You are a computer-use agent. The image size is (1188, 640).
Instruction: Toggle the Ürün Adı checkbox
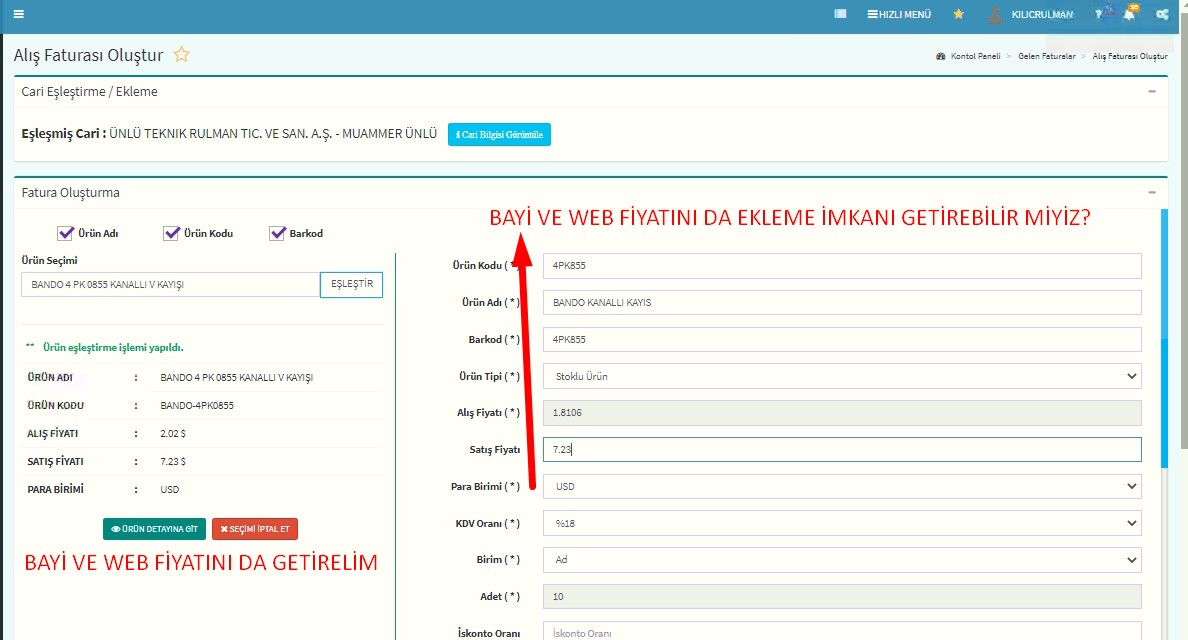click(x=65, y=233)
